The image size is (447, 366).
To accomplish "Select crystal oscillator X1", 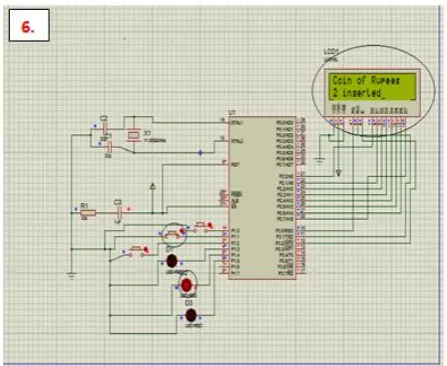I will [134, 135].
